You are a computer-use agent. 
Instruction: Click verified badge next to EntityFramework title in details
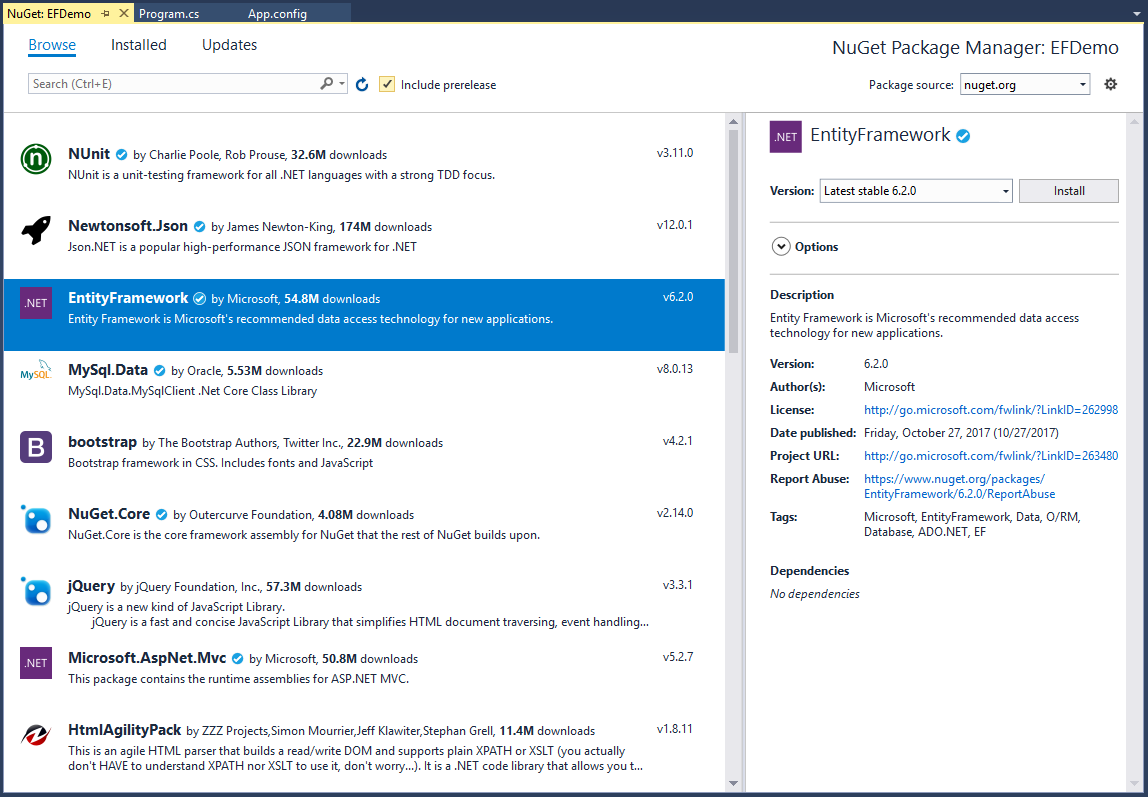(964, 135)
